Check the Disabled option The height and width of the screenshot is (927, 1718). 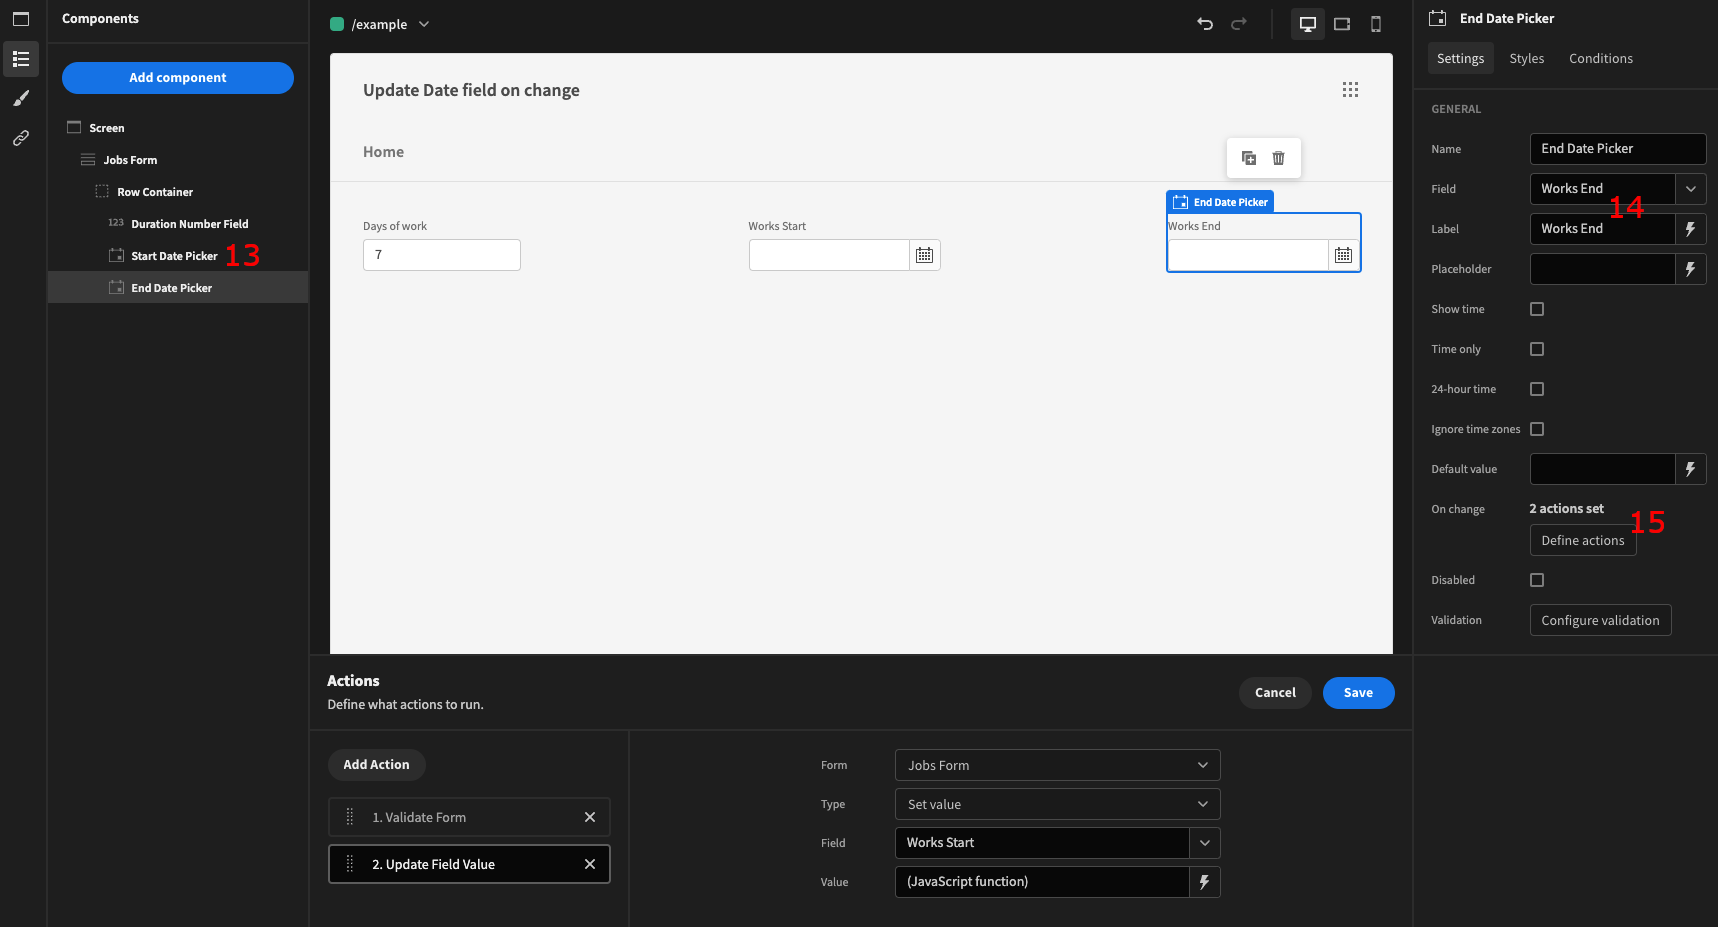[1537, 580]
